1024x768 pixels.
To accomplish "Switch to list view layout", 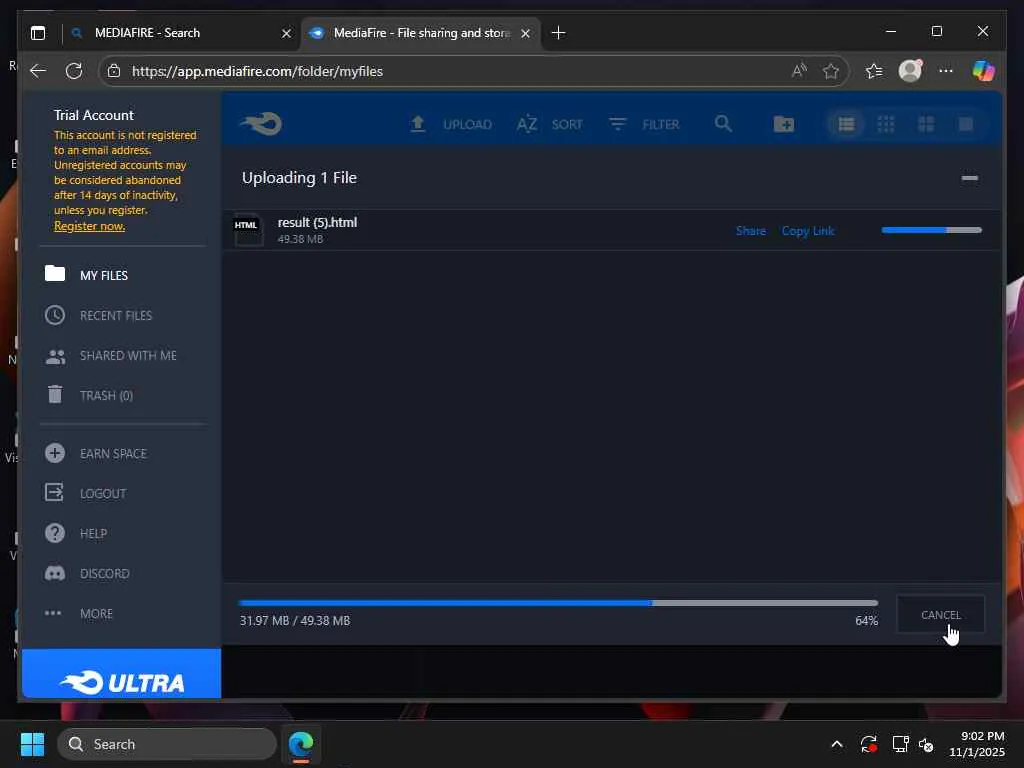I will pyautogui.click(x=846, y=124).
